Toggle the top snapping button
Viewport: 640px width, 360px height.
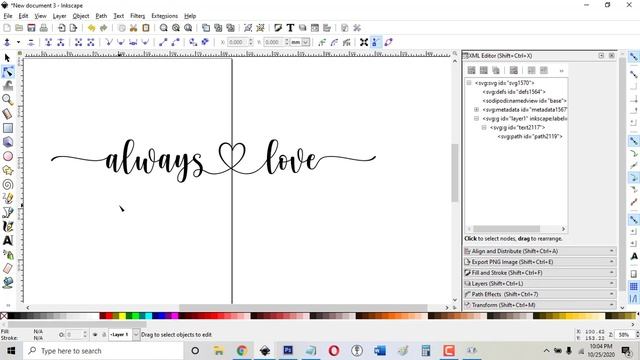(x=633, y=57)
